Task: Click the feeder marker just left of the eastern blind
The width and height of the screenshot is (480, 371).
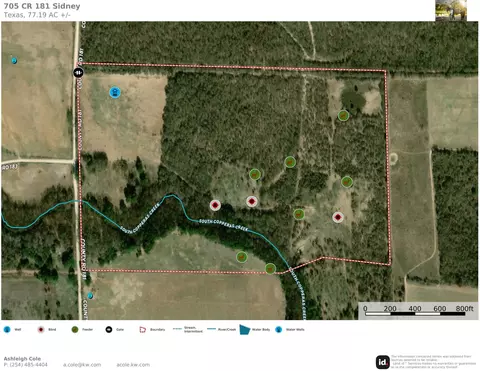Action: (299, 214)
